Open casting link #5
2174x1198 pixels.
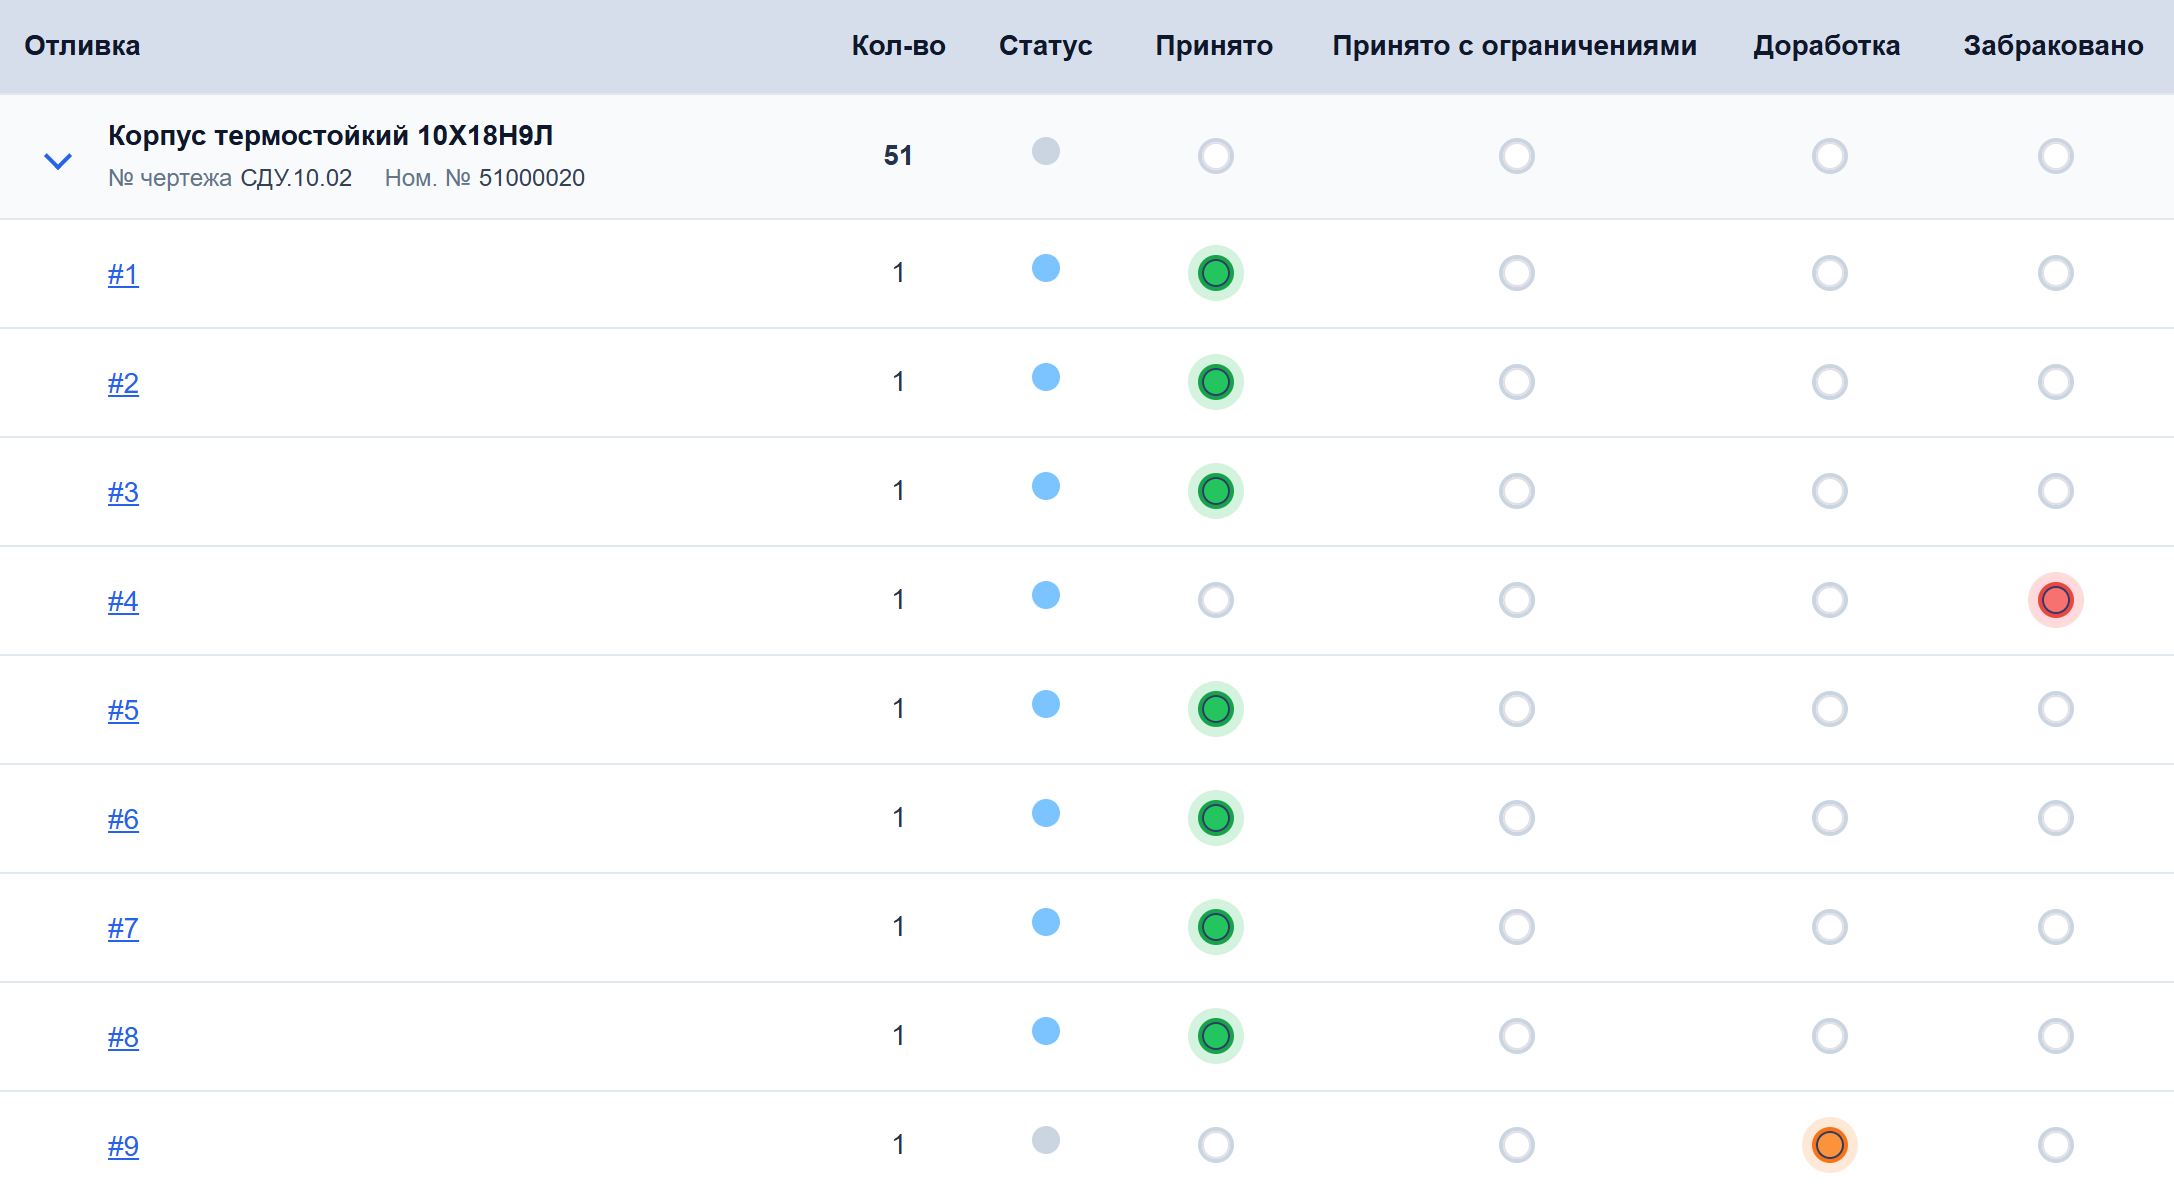123,710
